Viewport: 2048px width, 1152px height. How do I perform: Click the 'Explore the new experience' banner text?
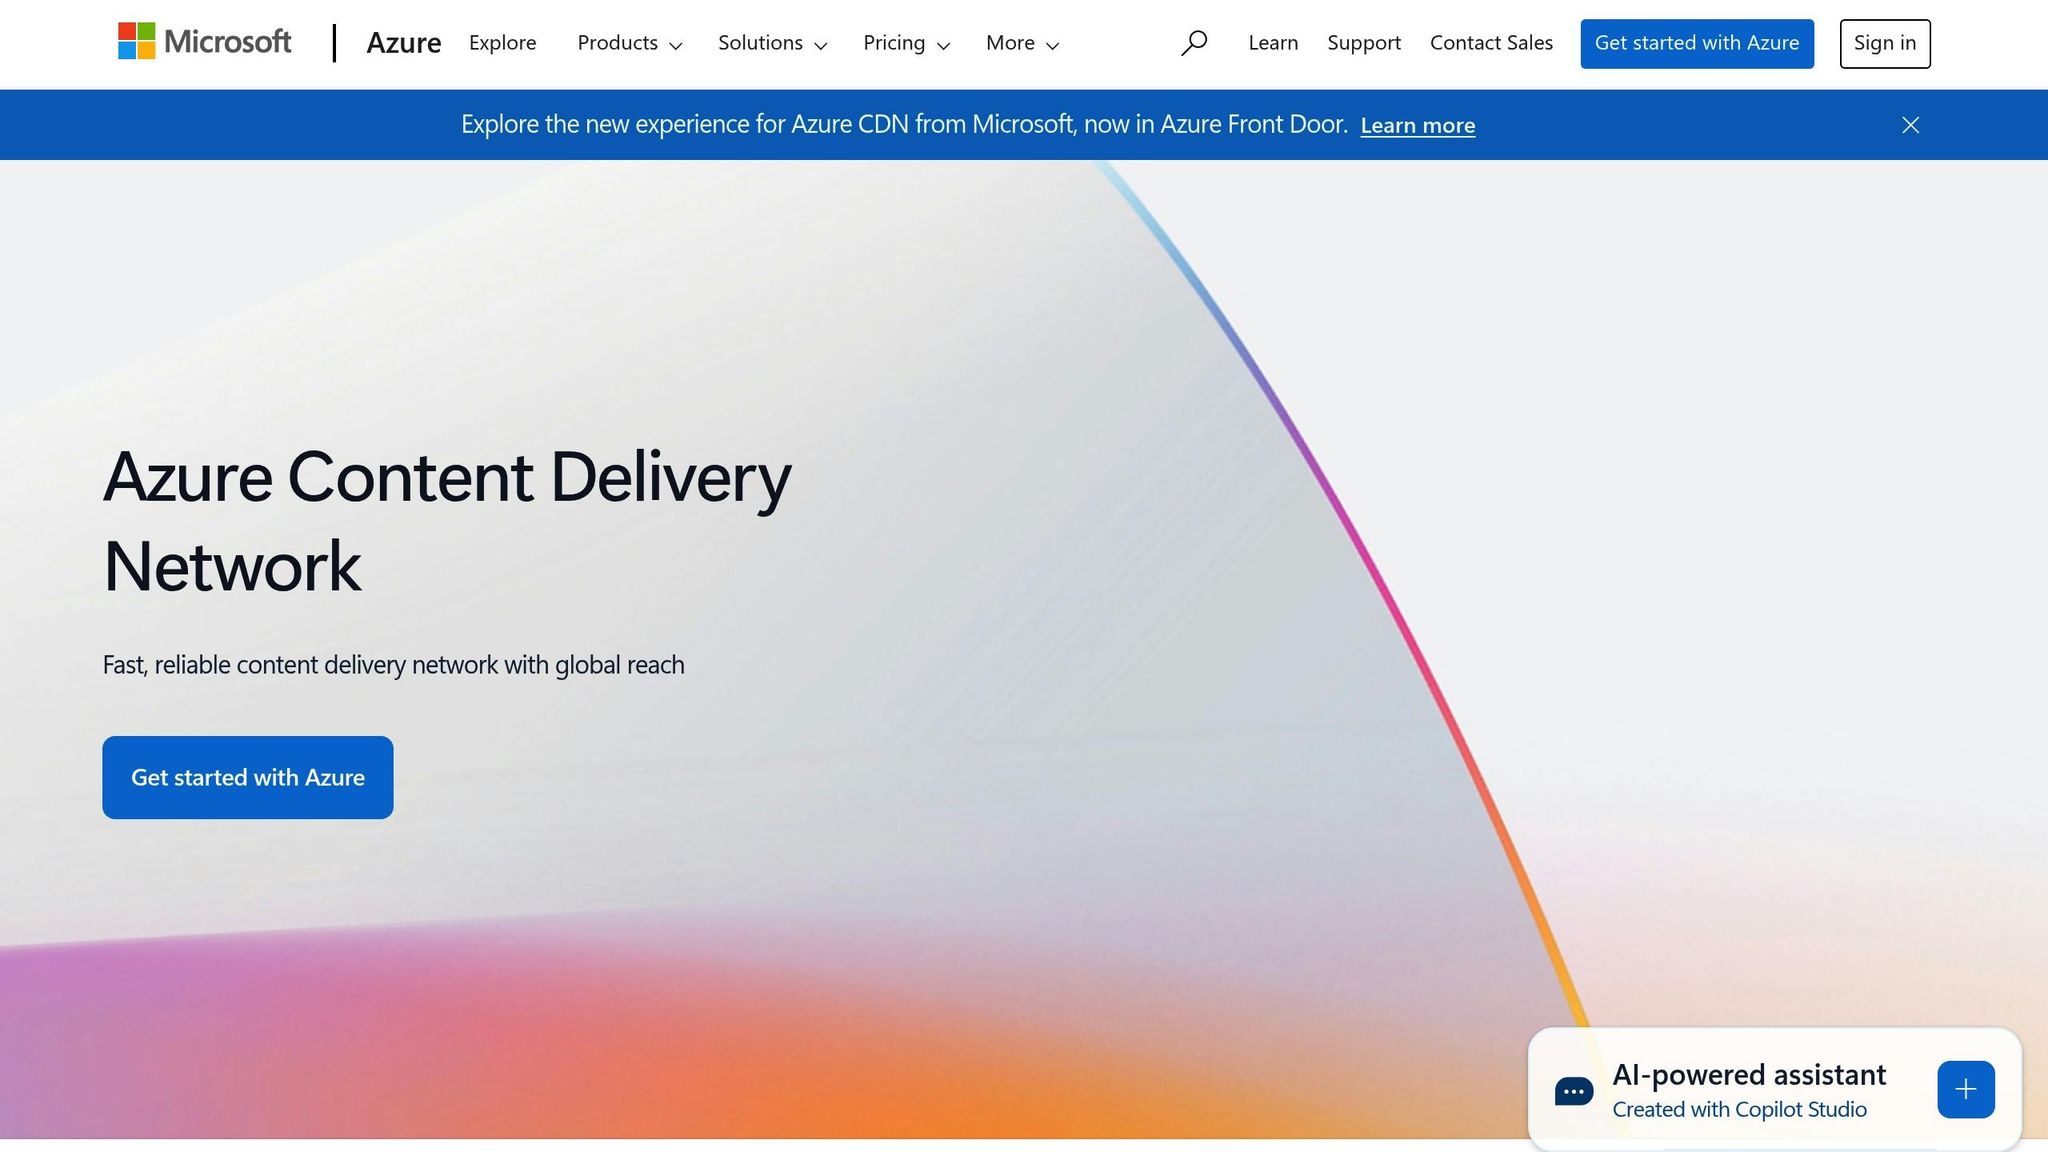[x=904, y=125]
